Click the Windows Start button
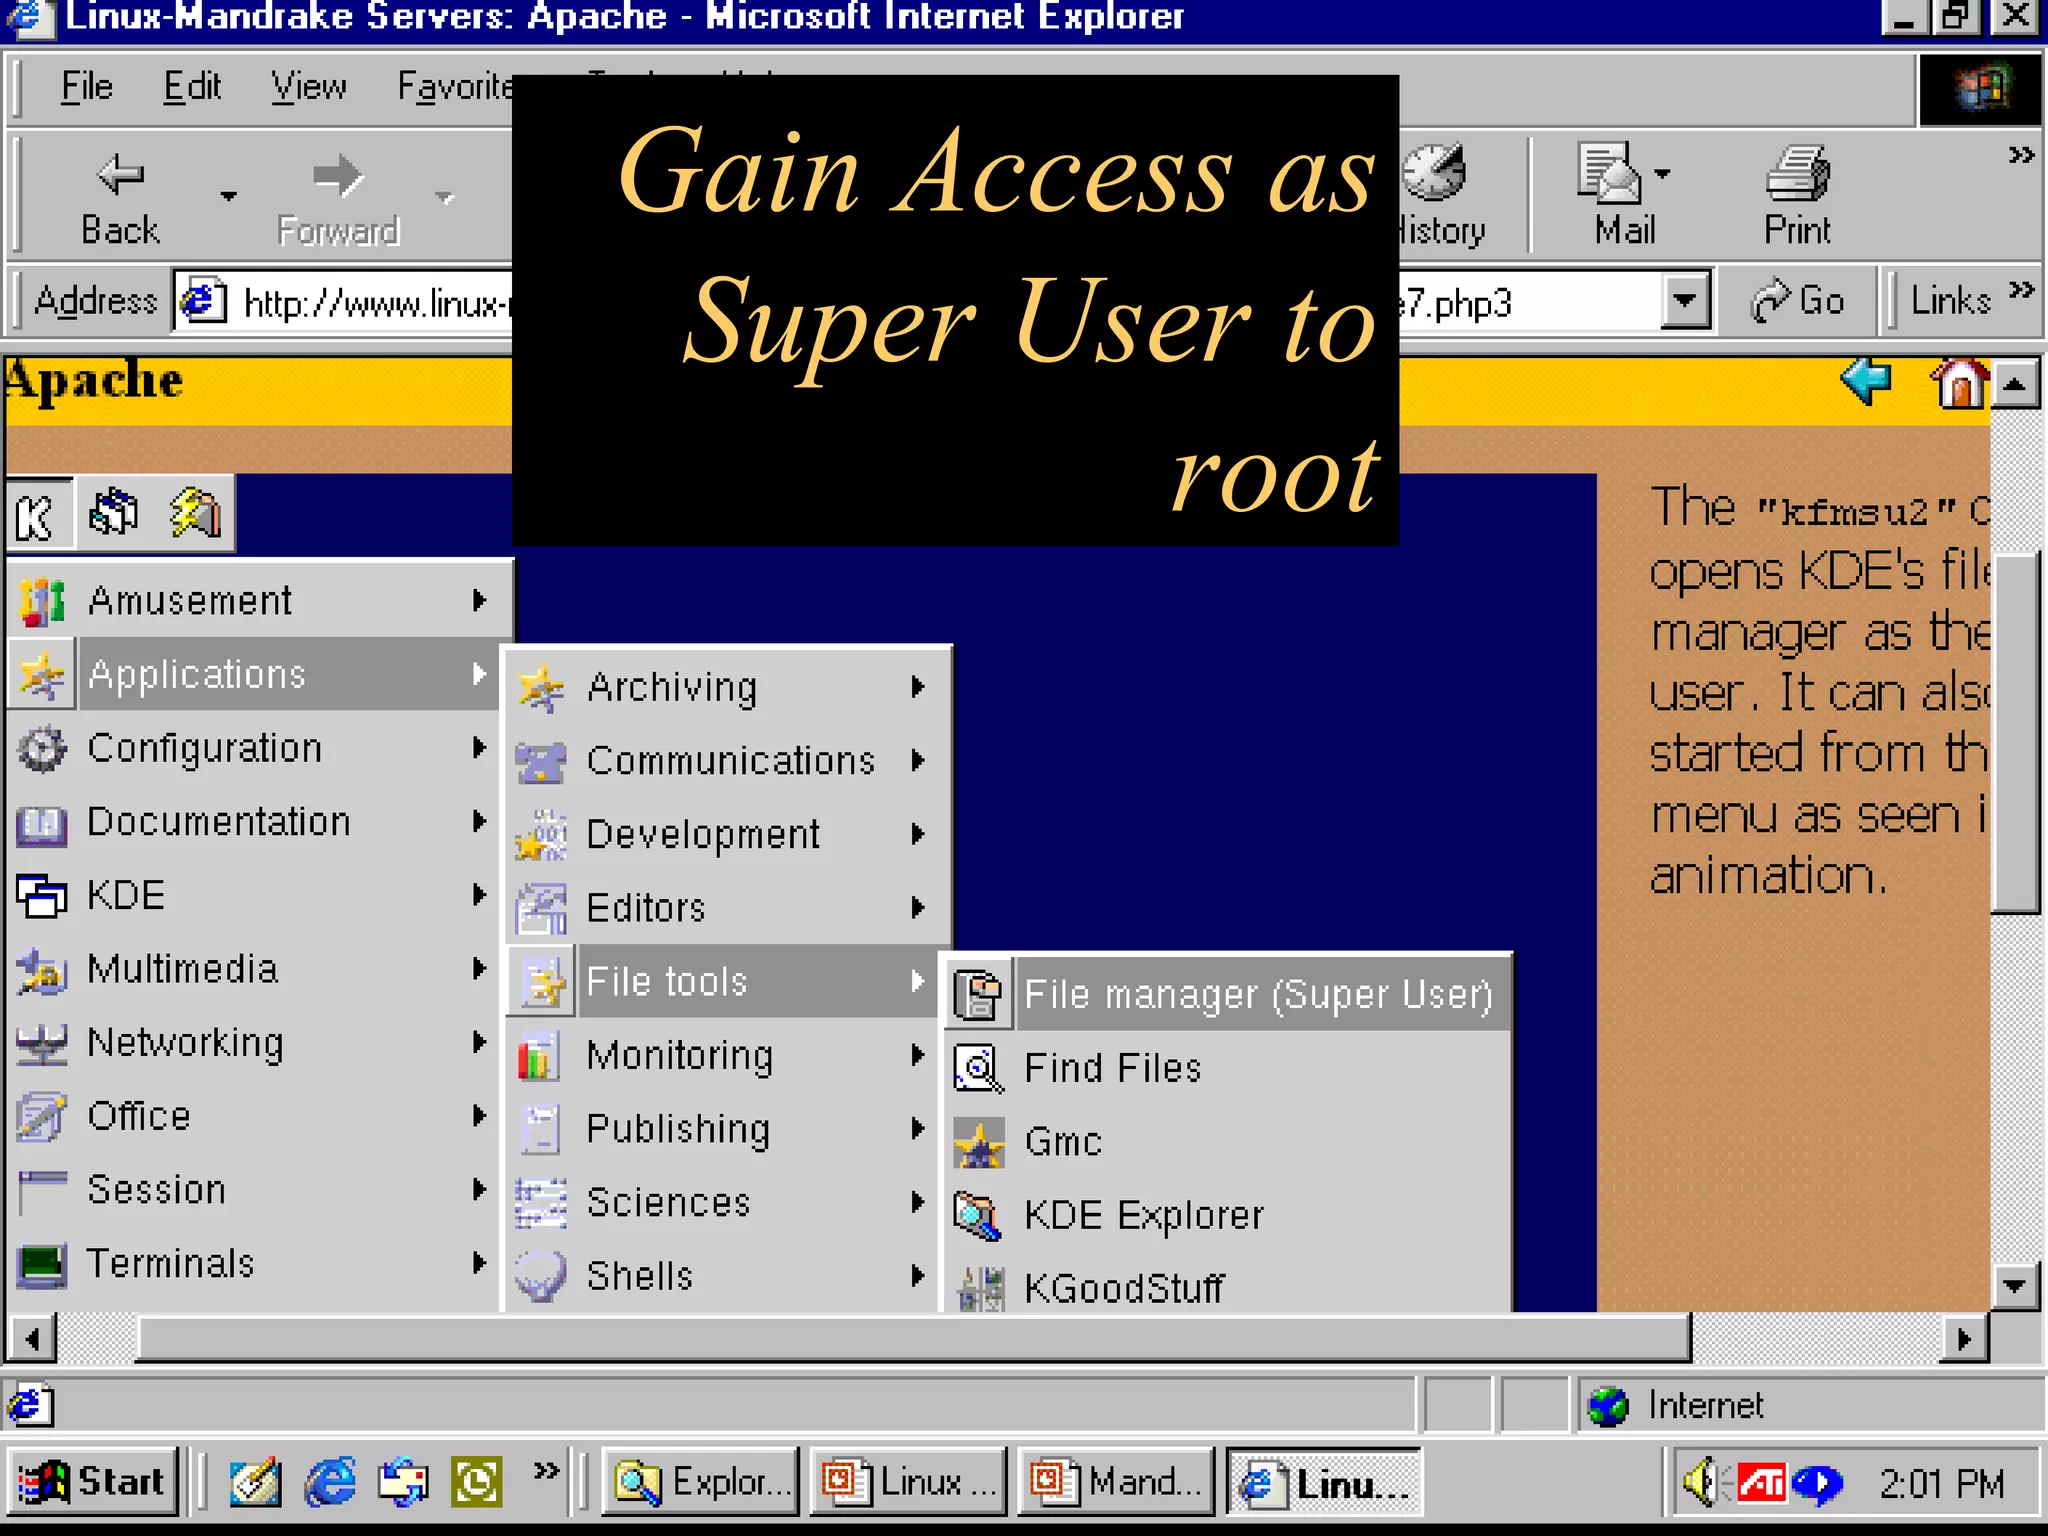Screen dimensions: 2048x1536 point(94,1482)
